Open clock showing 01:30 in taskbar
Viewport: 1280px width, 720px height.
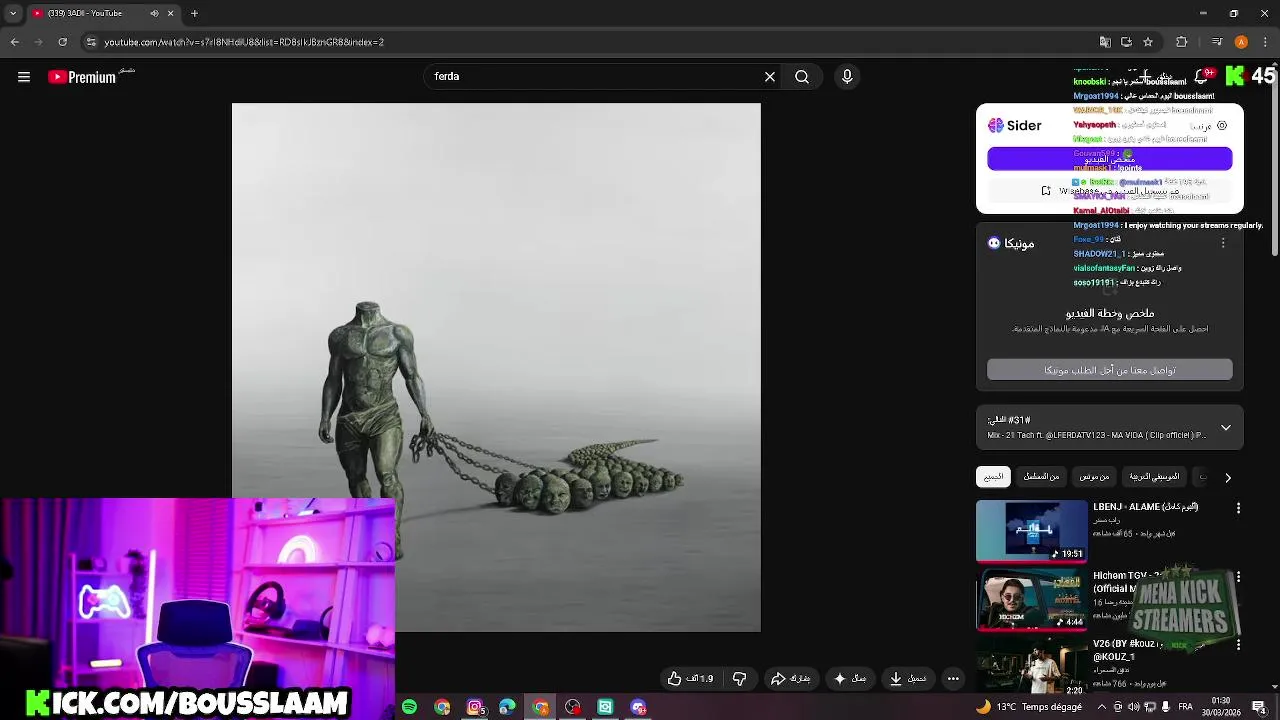click(x=1221, y=707)
